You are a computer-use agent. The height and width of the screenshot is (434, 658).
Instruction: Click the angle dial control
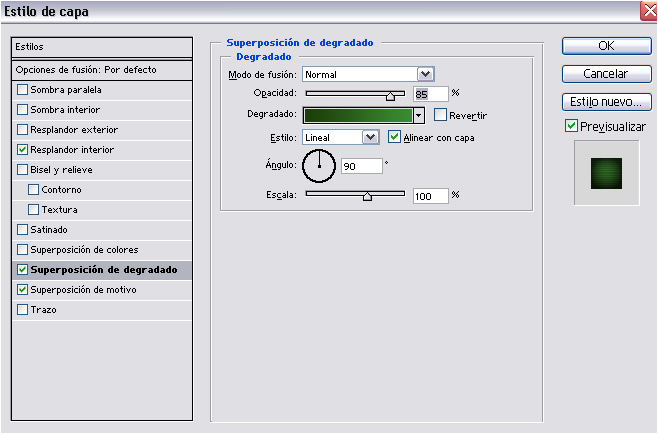tap(319, 165)
